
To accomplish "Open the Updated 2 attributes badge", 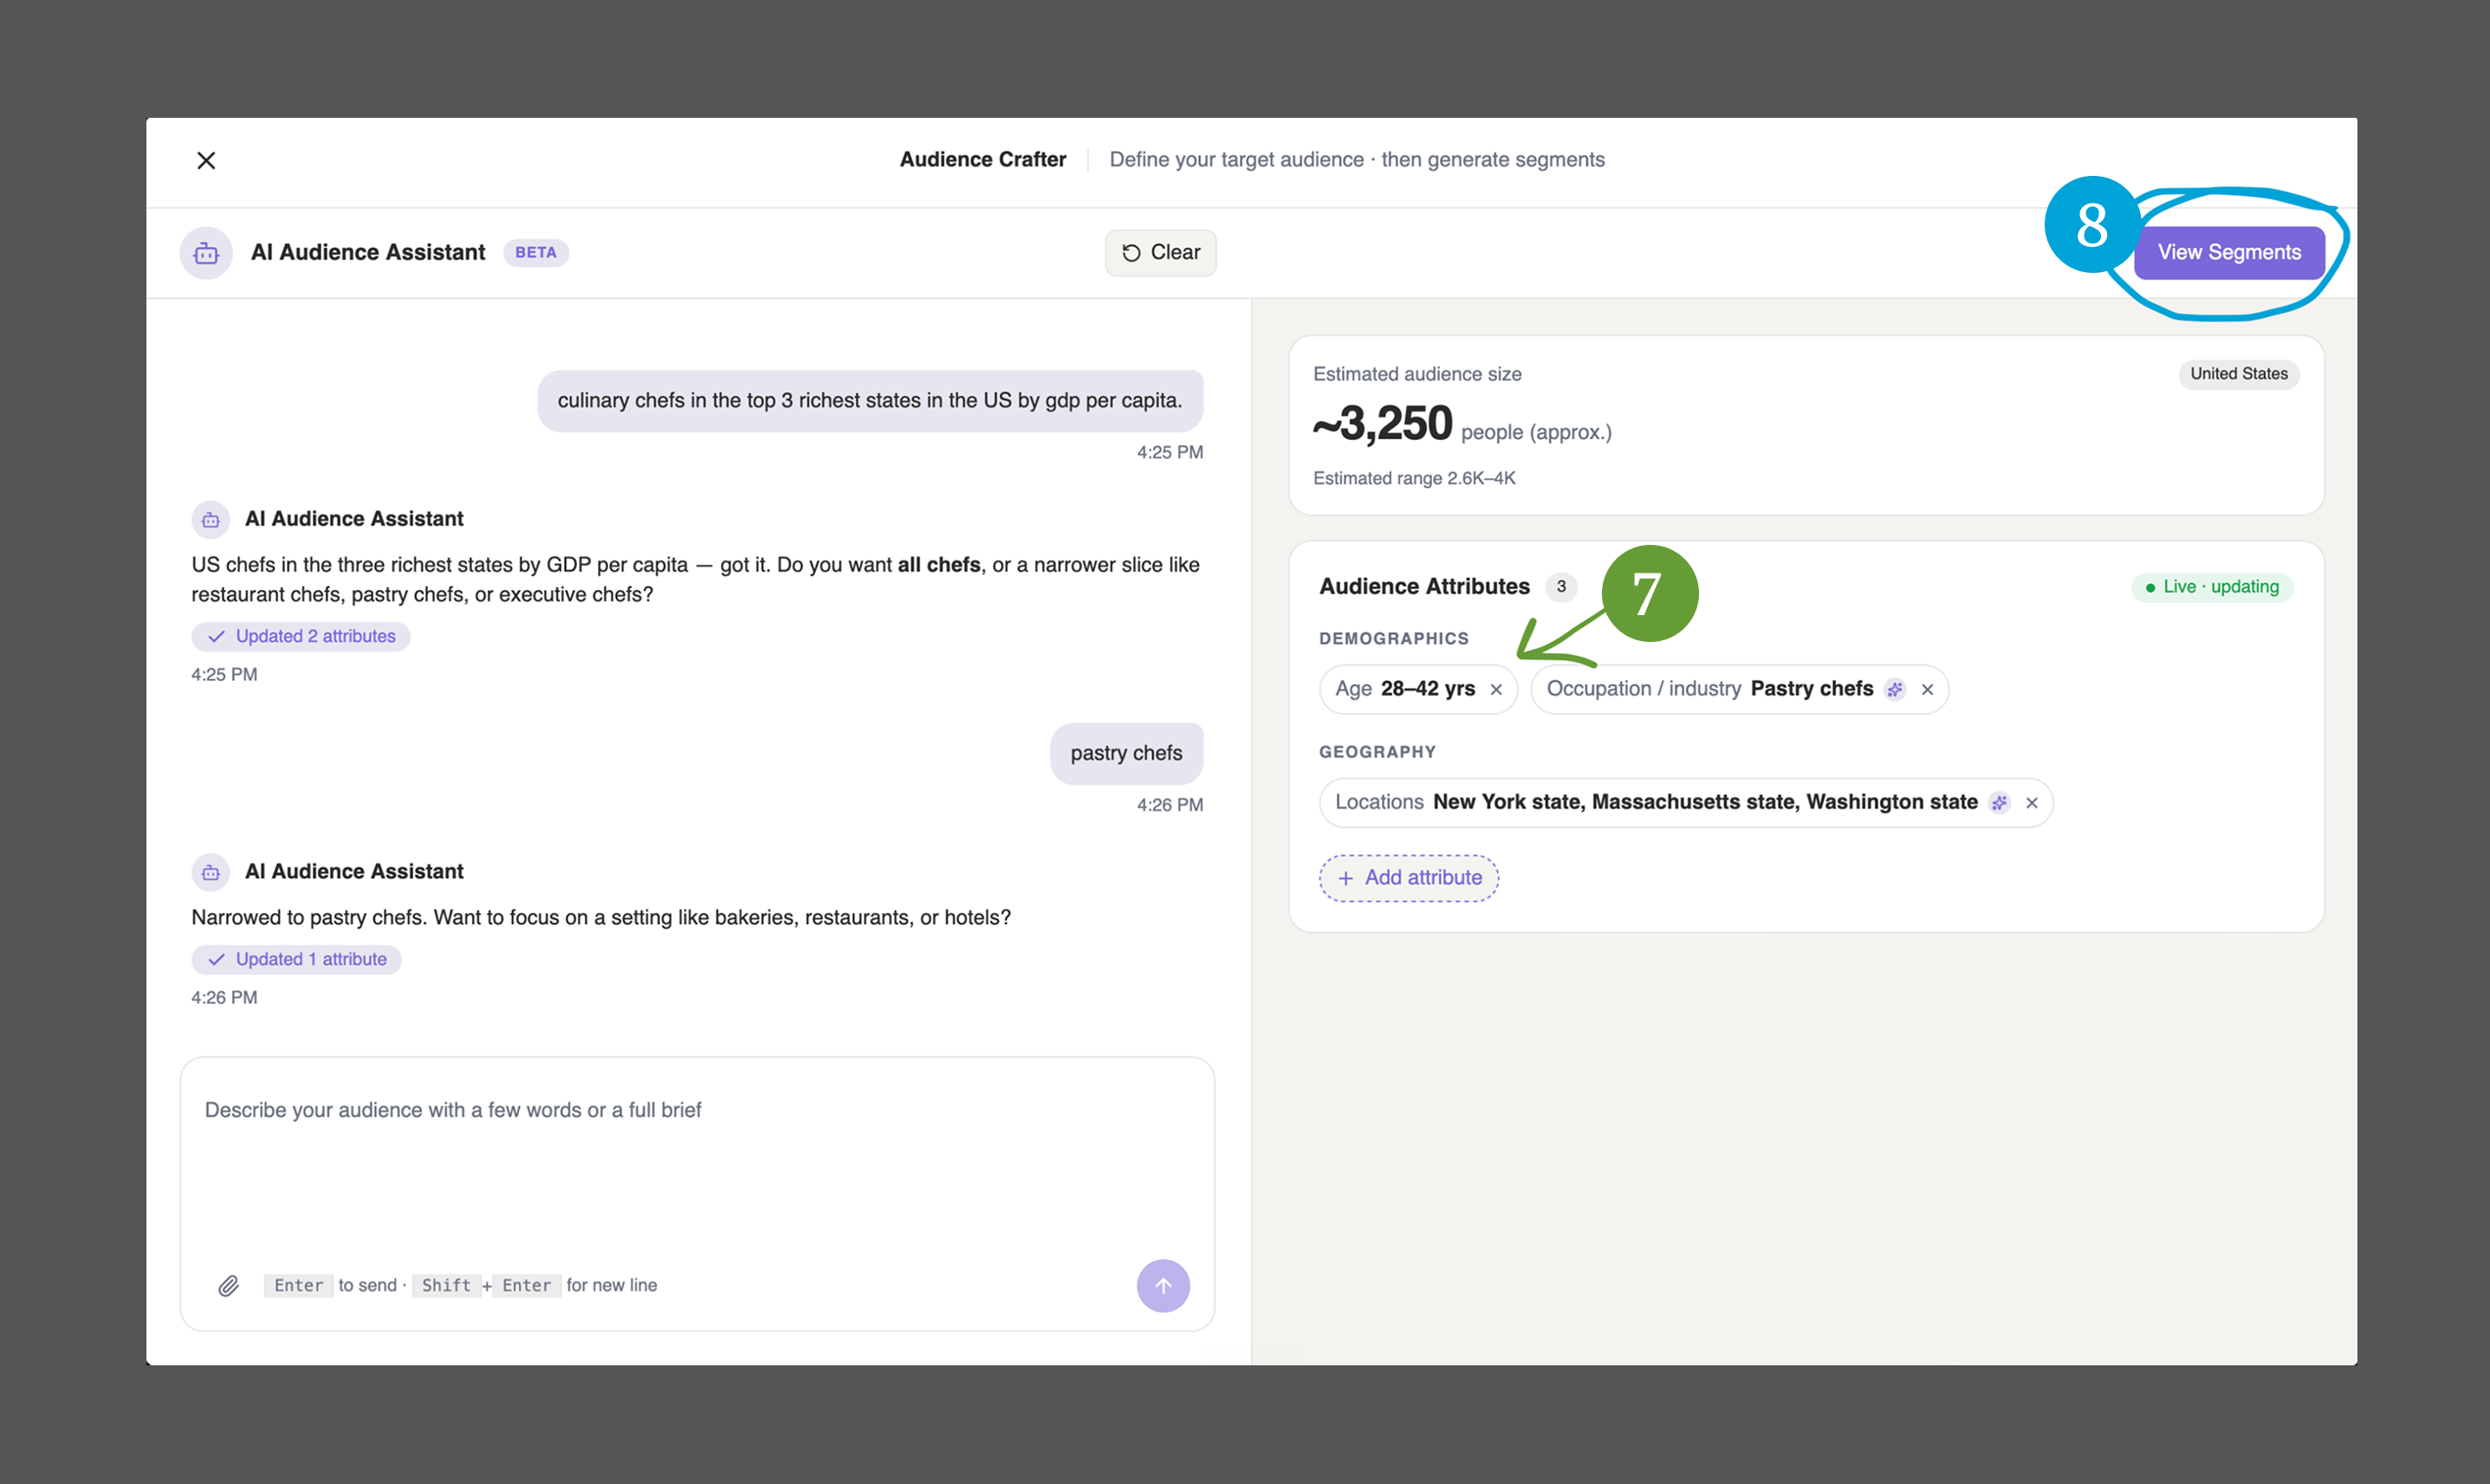I will pos(301,637).
